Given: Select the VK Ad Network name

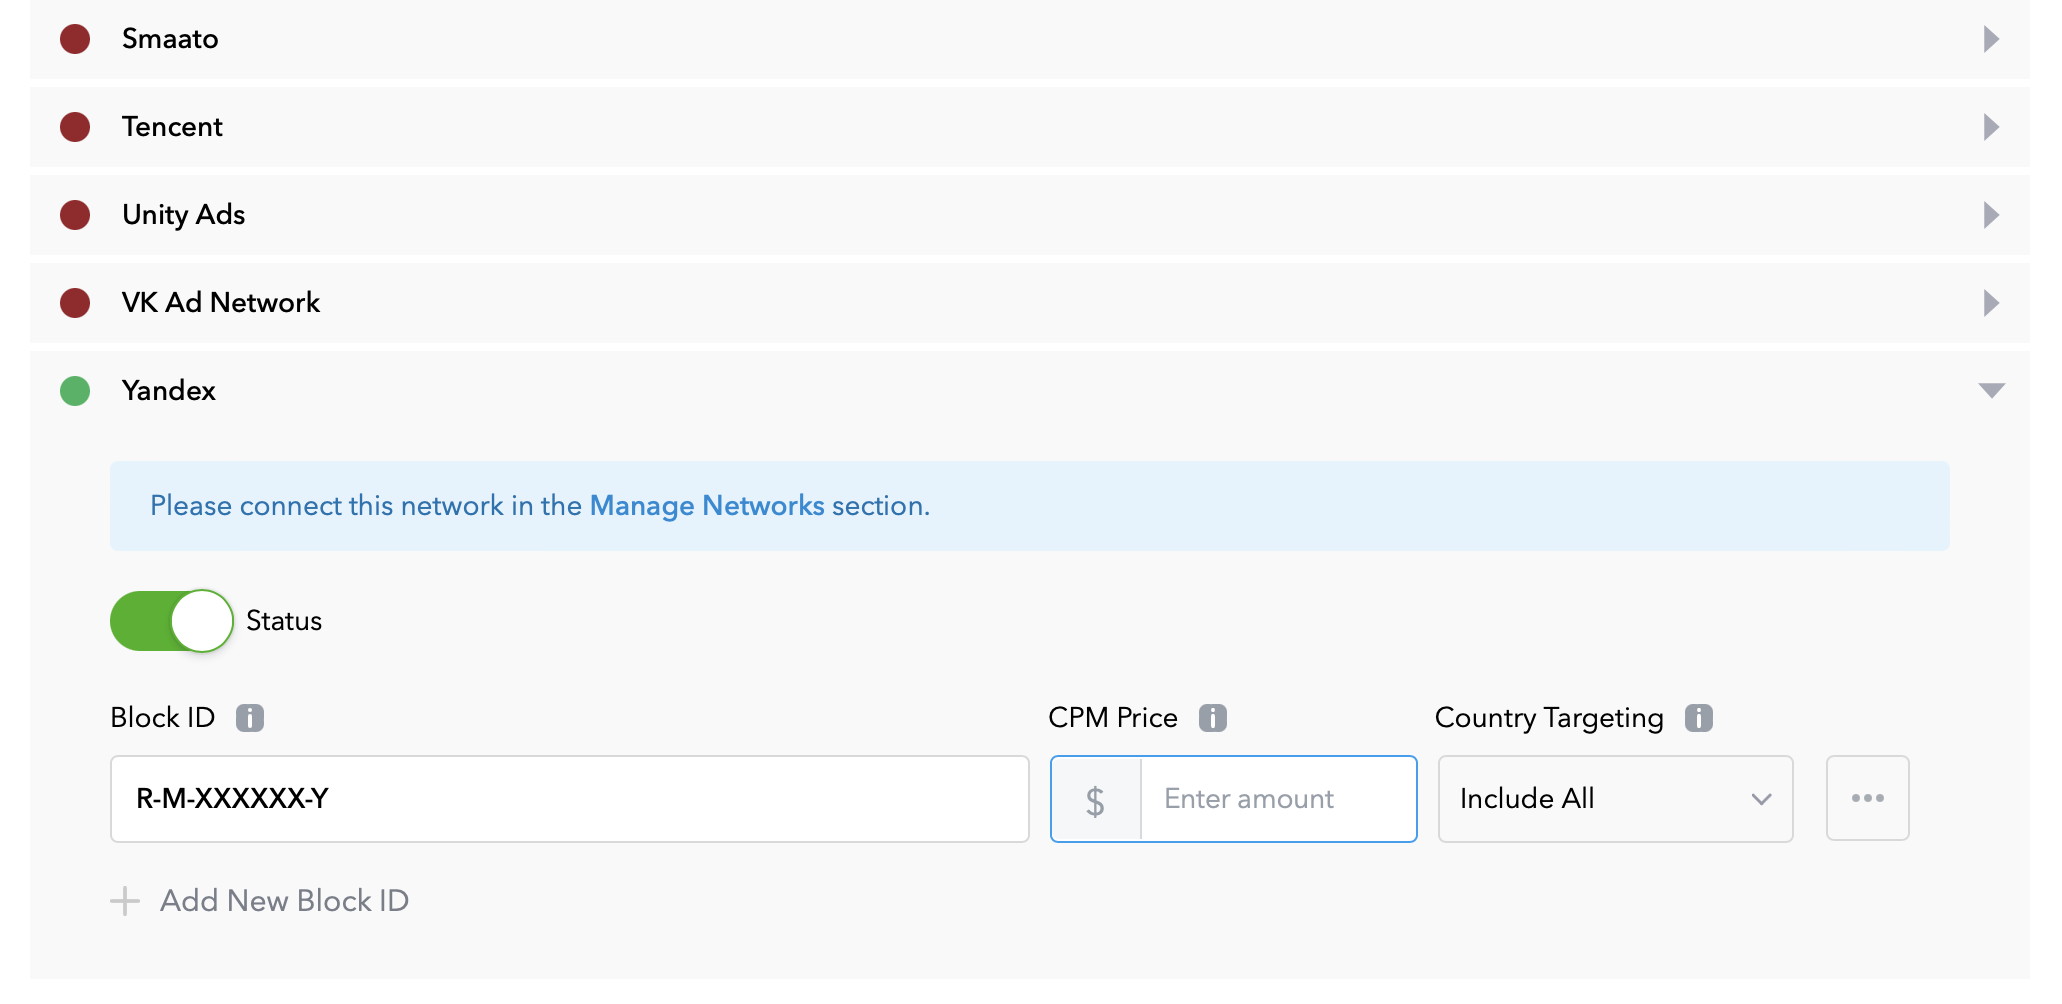Looking at the screenshot, I should 220,303.
